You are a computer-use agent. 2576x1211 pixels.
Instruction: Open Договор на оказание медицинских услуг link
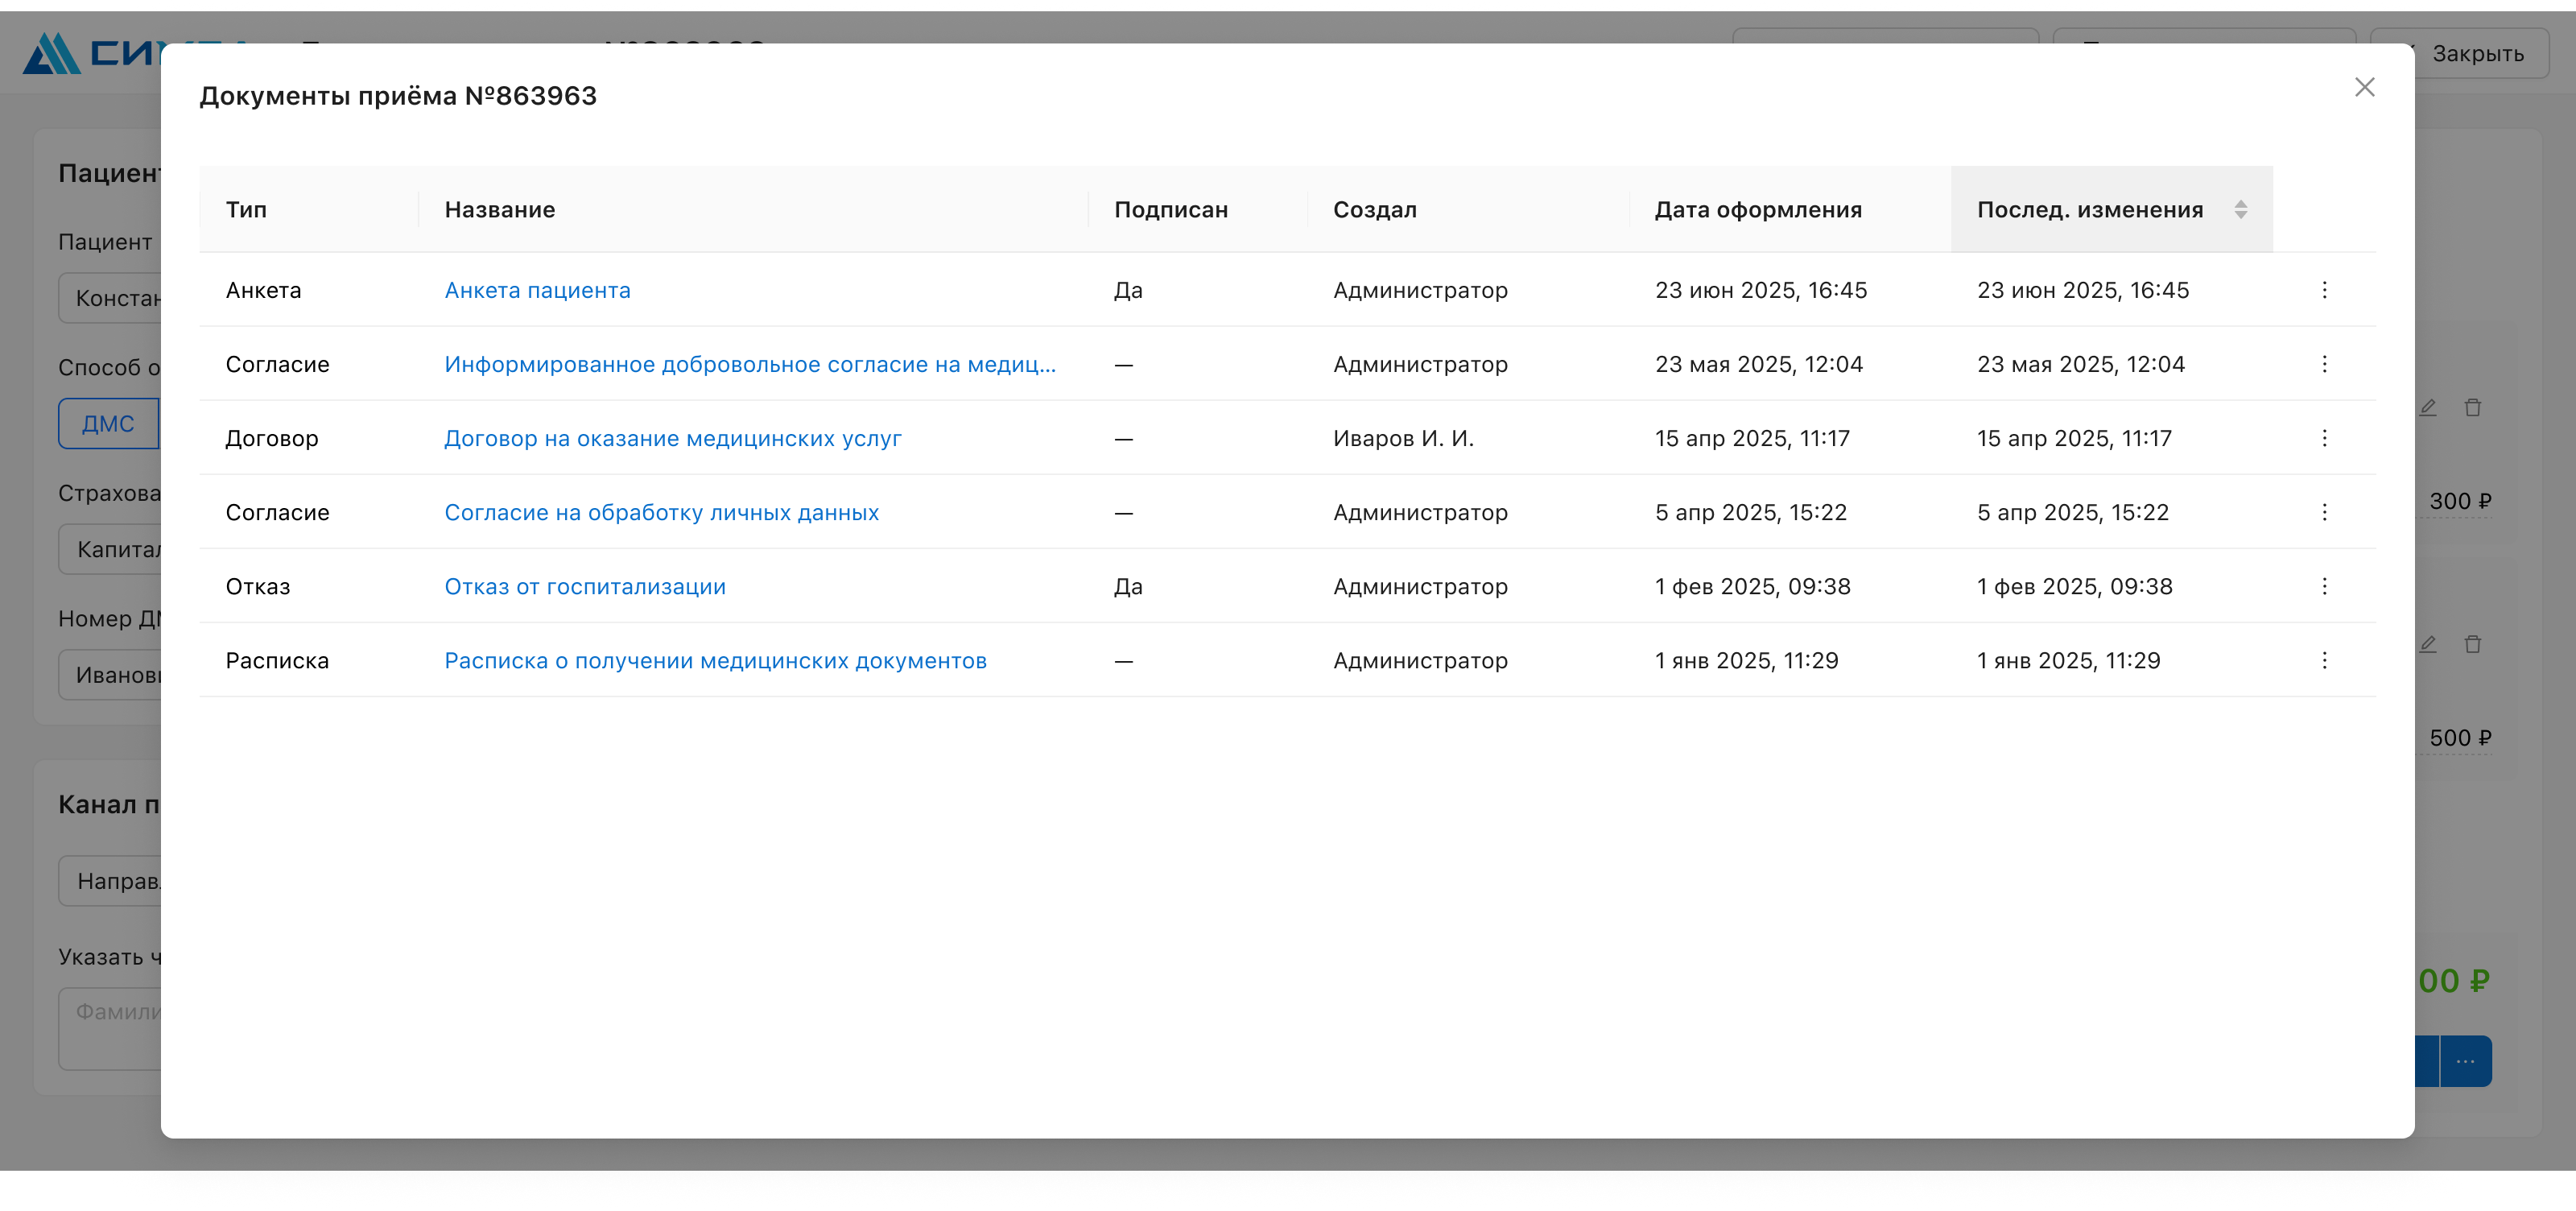[x=672, y=438]
